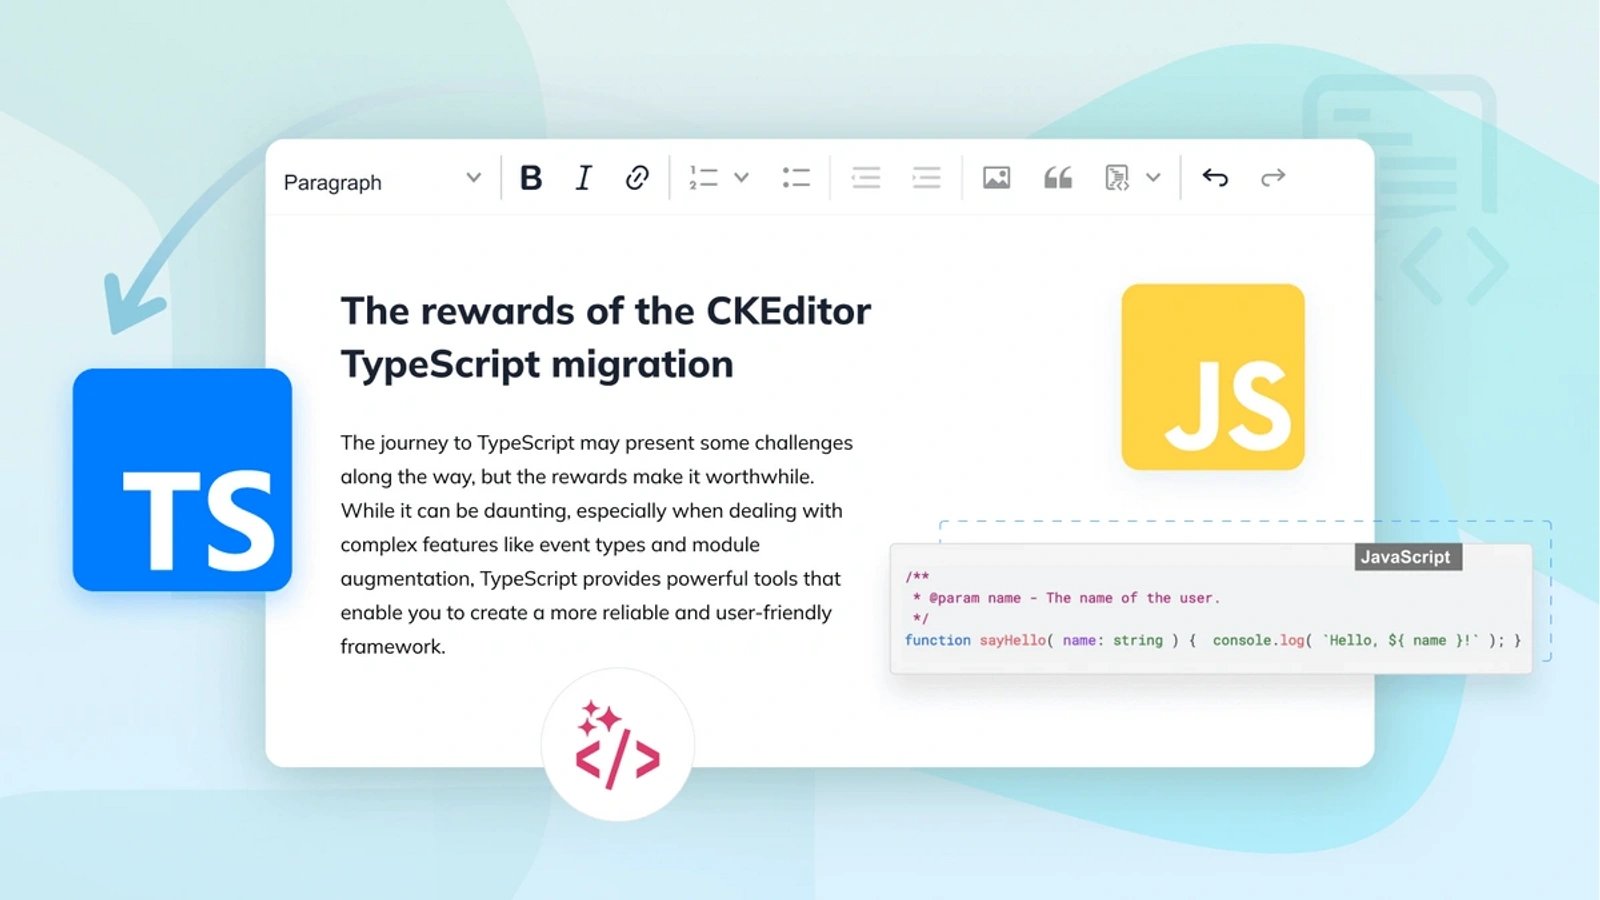Insert a code block
Image resolution: width=1600 pixels, height=900 pixels.
(x=1117, y=178)
